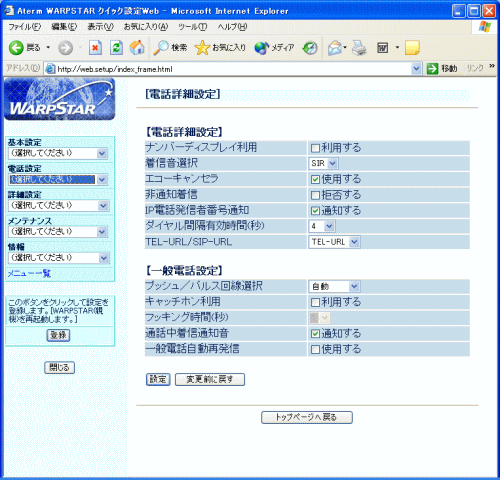Click the 閉じる button
Image resolution: width=500 pixels, height=480 pixels.
point(59,368)
